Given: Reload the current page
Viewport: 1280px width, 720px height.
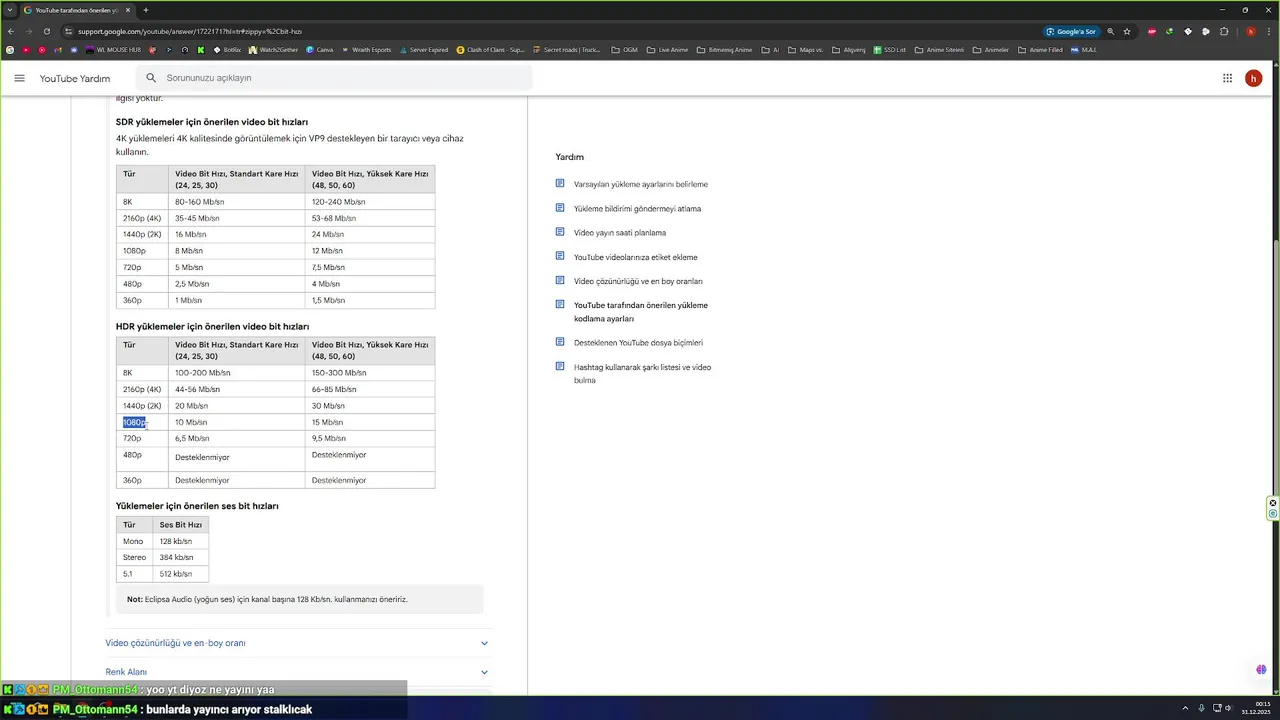Looking at the screenshot, I should 47,31.
